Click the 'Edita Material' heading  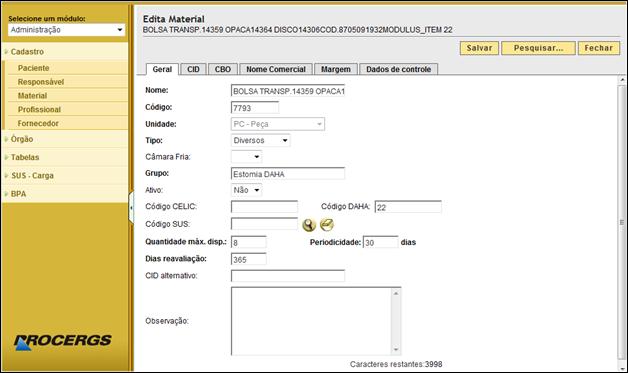173,19
